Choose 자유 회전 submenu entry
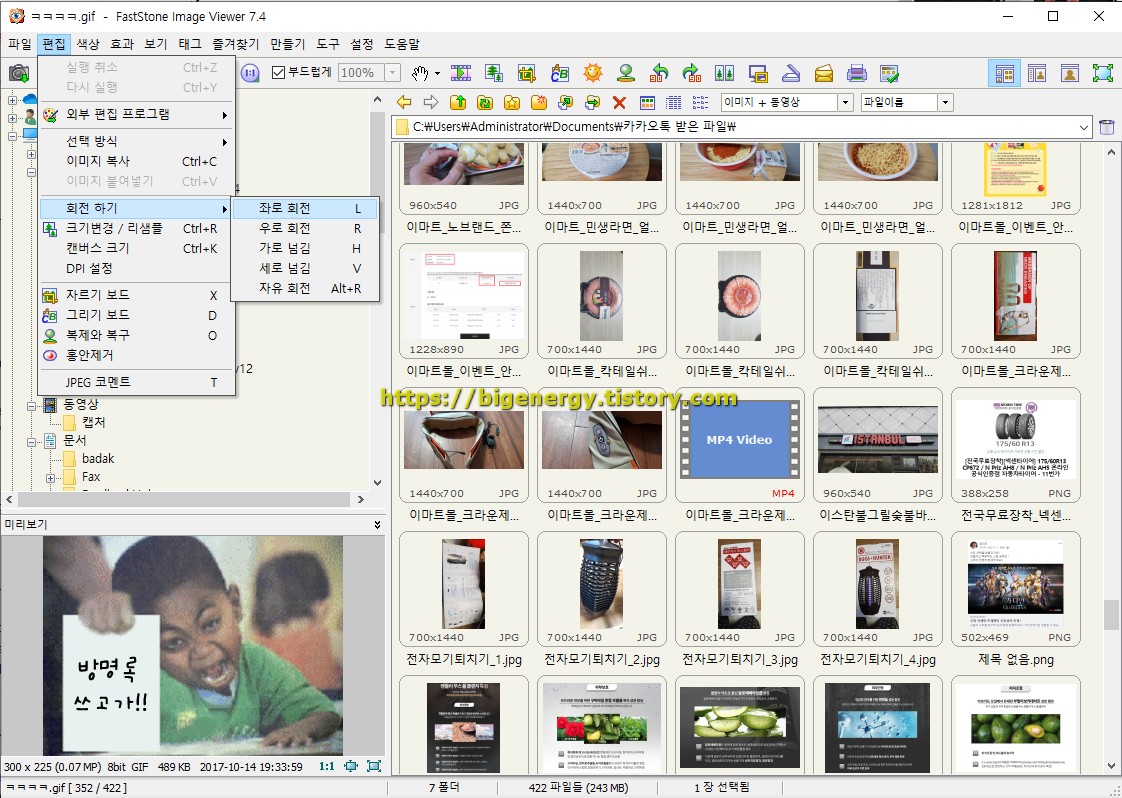 (306, 288)
